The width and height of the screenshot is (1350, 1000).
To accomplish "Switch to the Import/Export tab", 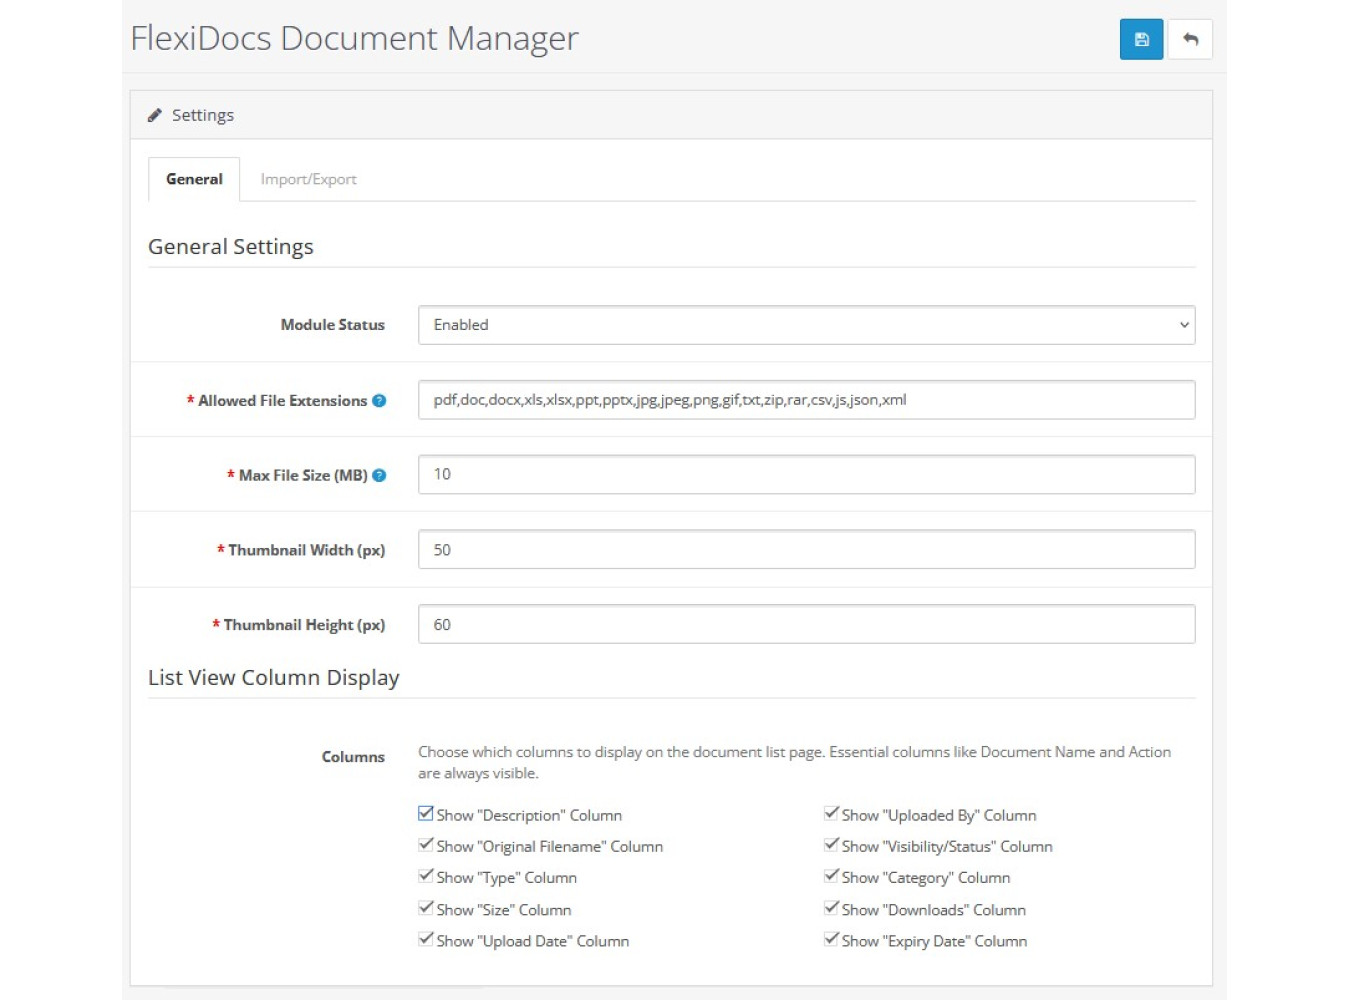I will (x=308, y=180).
